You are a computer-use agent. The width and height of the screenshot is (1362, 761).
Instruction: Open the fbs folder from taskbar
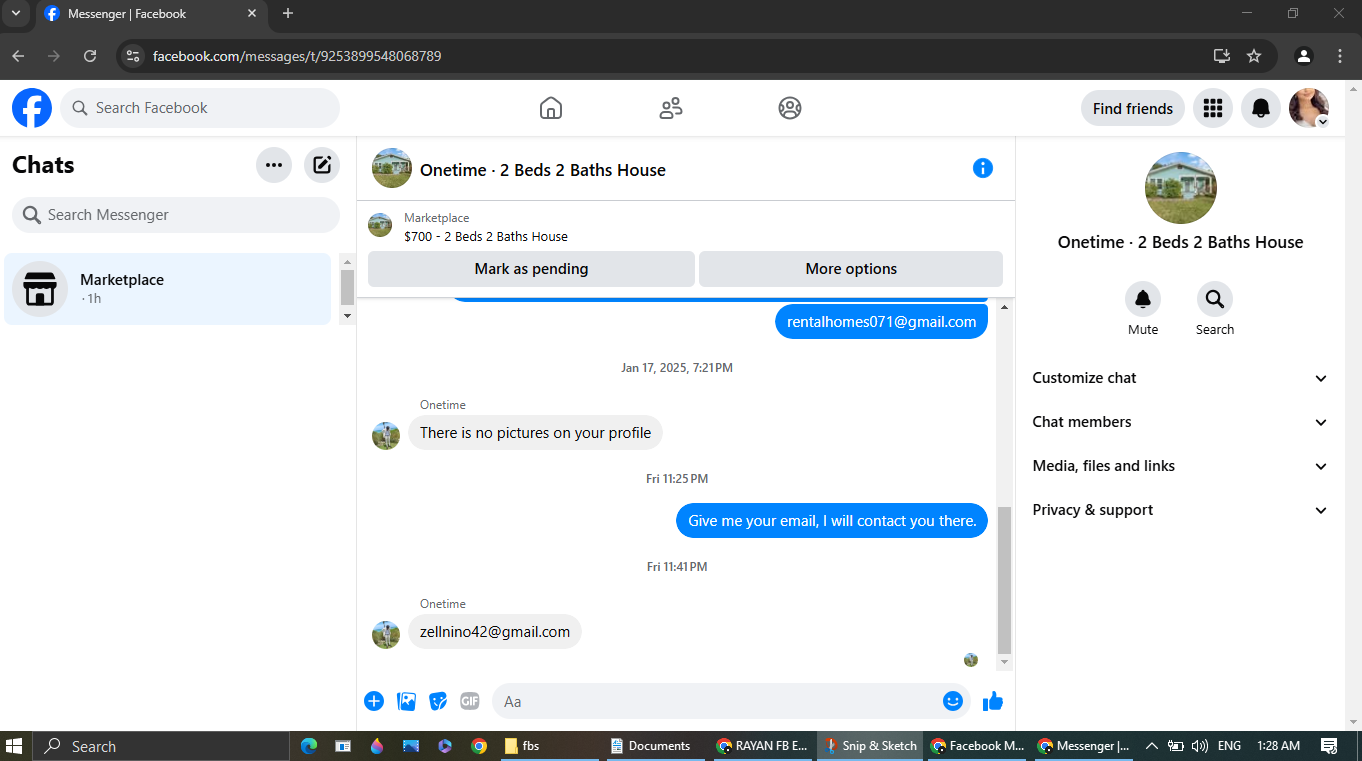coord(549,746)
